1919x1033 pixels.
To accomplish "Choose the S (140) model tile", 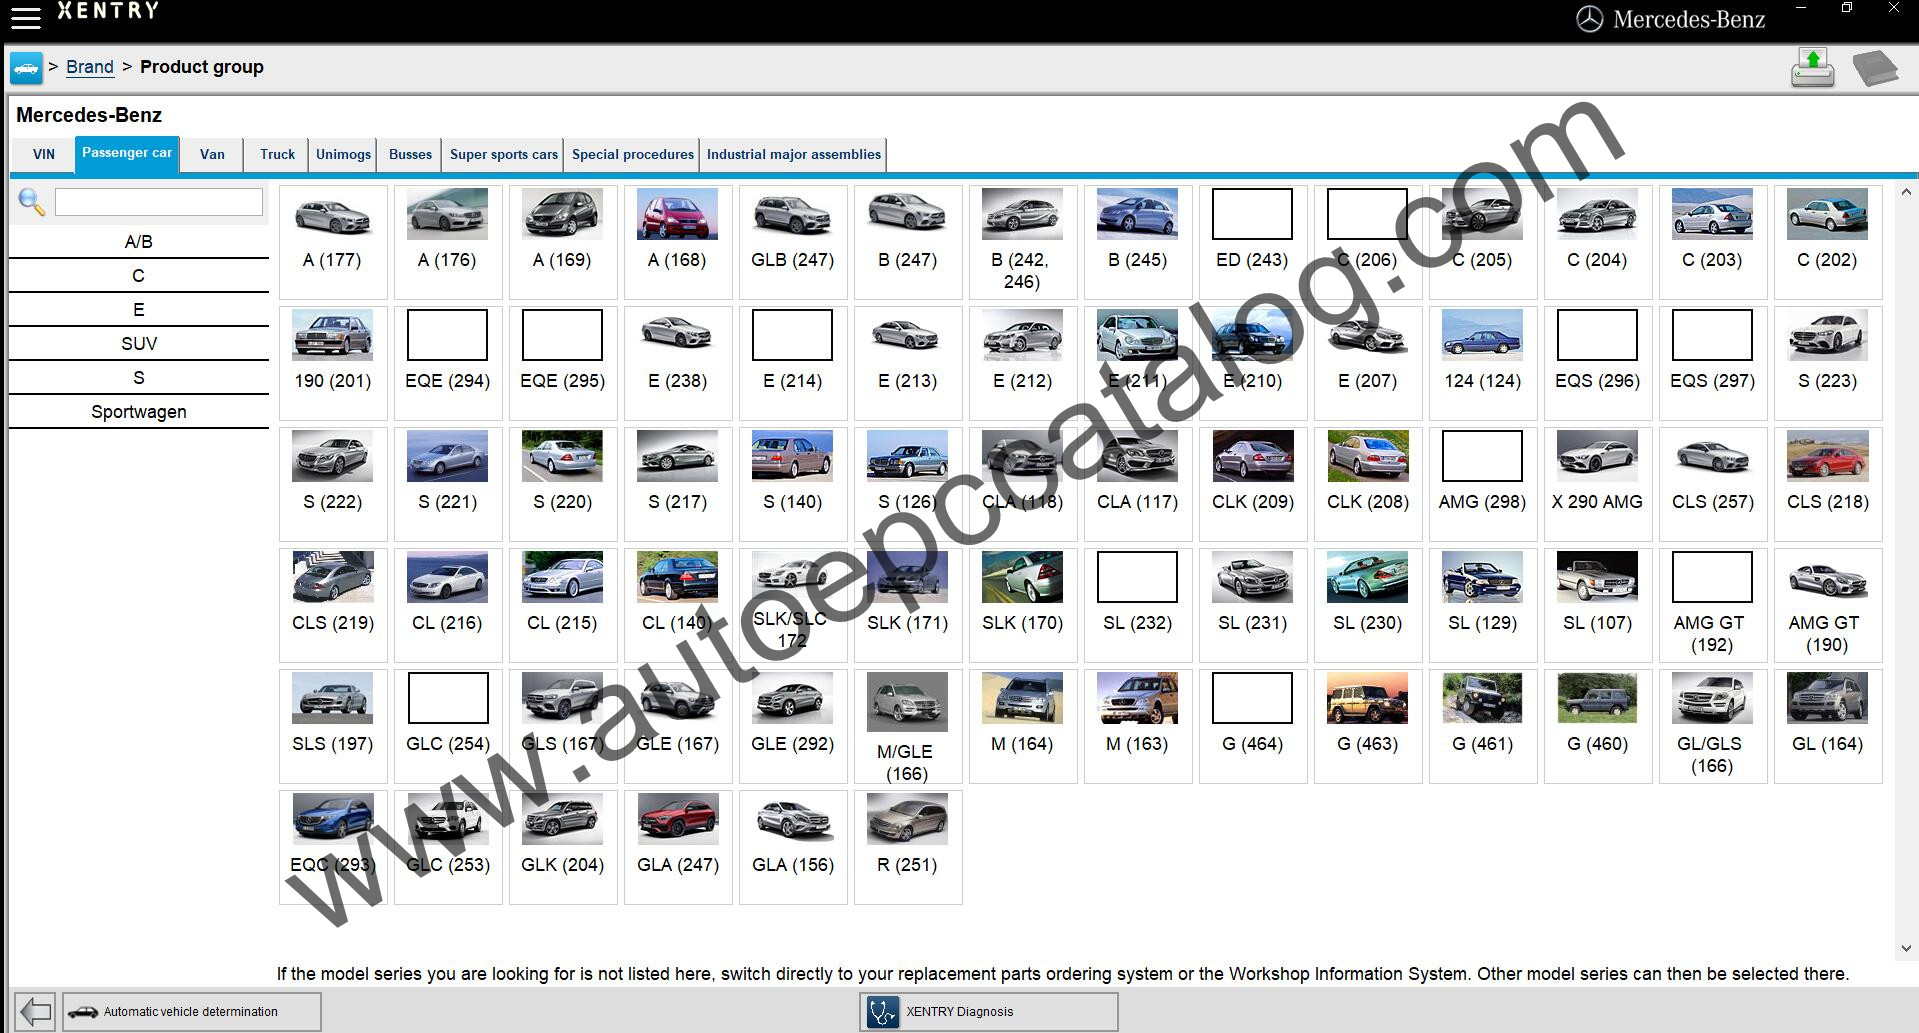I will click(x=793, y=484).
